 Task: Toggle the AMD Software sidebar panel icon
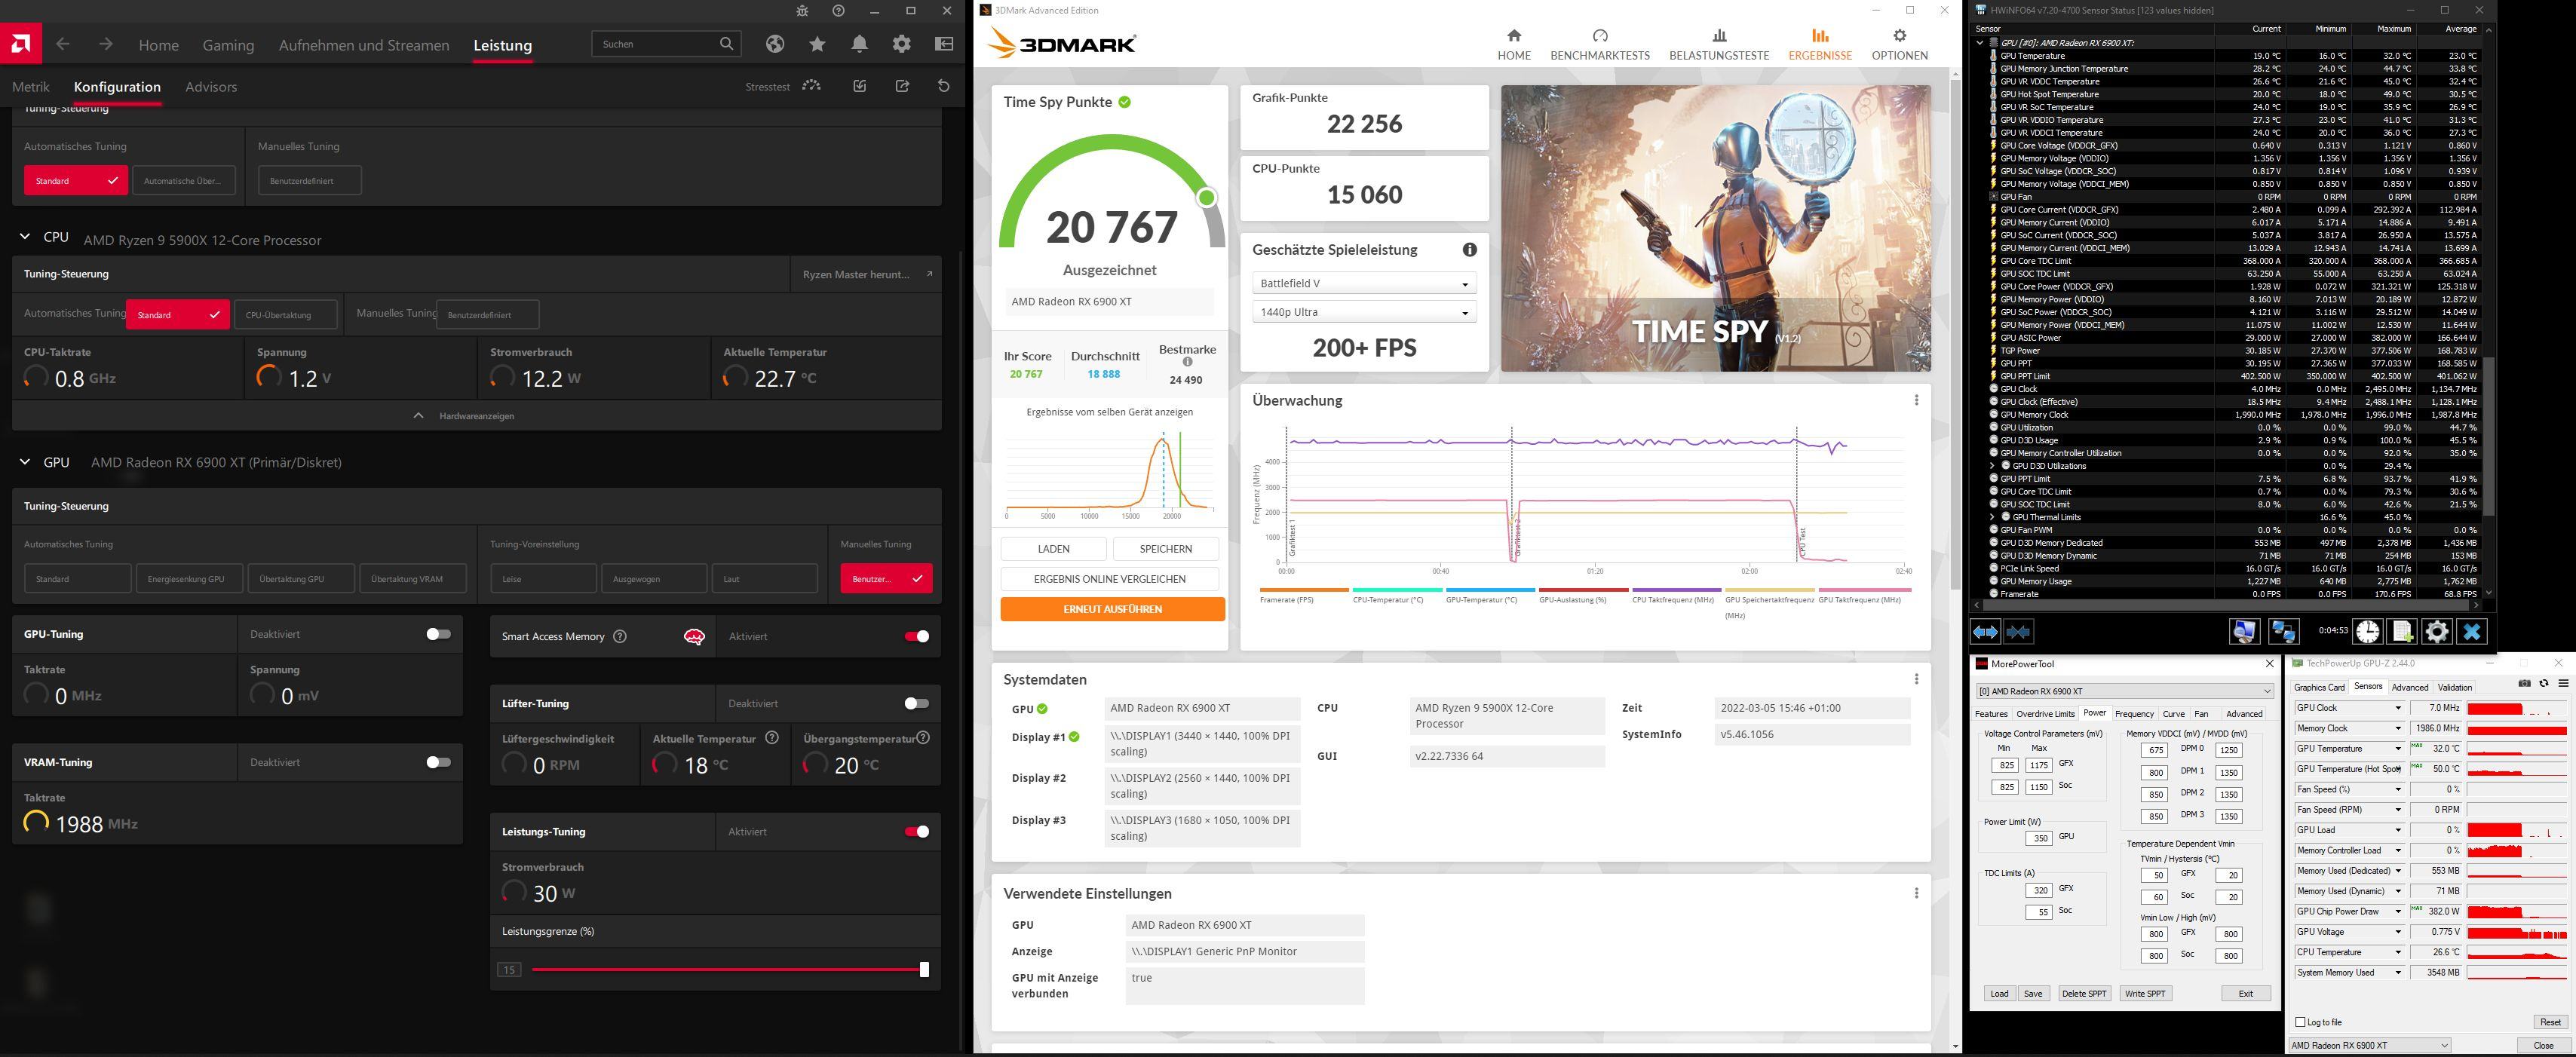pyautogui.click(x=943, y=44)
